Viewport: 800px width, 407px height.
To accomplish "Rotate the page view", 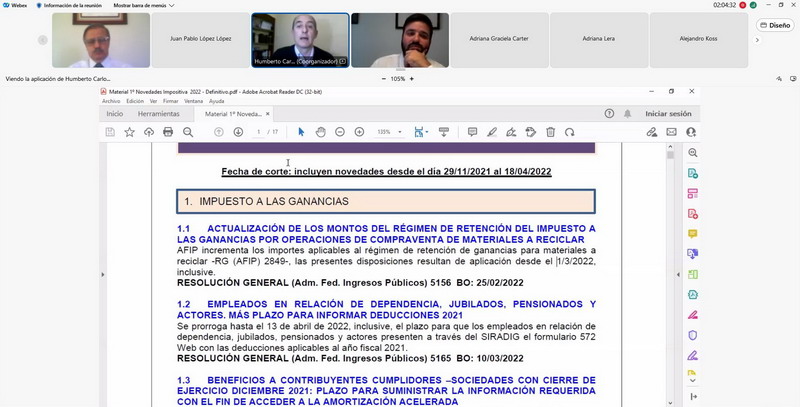I will 569,132.
